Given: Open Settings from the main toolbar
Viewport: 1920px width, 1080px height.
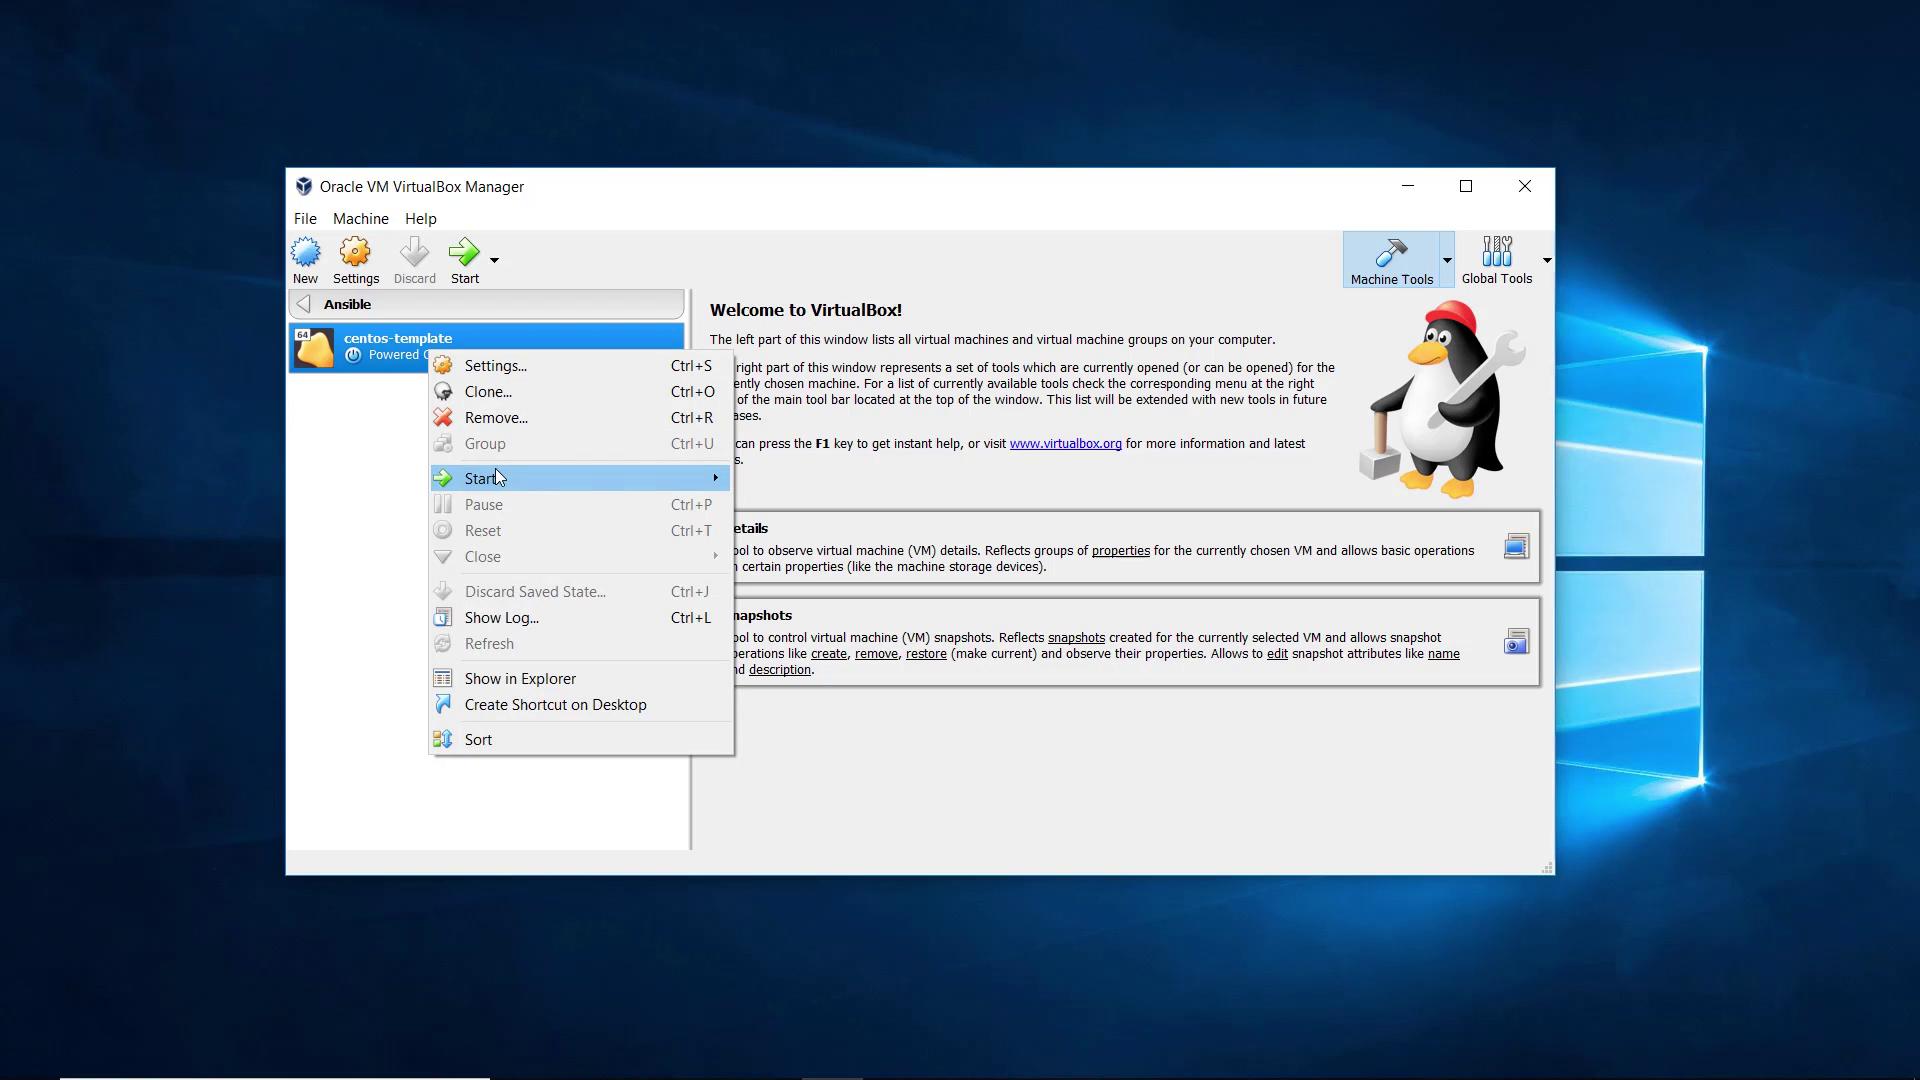Looking at the screenshot, I should pyautogui.click(x=355, y=253).
